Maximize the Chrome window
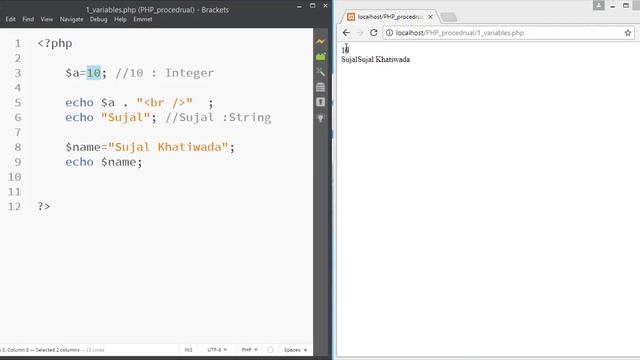The height and width of the screenshot is (360, 640). tap(626, 6)
